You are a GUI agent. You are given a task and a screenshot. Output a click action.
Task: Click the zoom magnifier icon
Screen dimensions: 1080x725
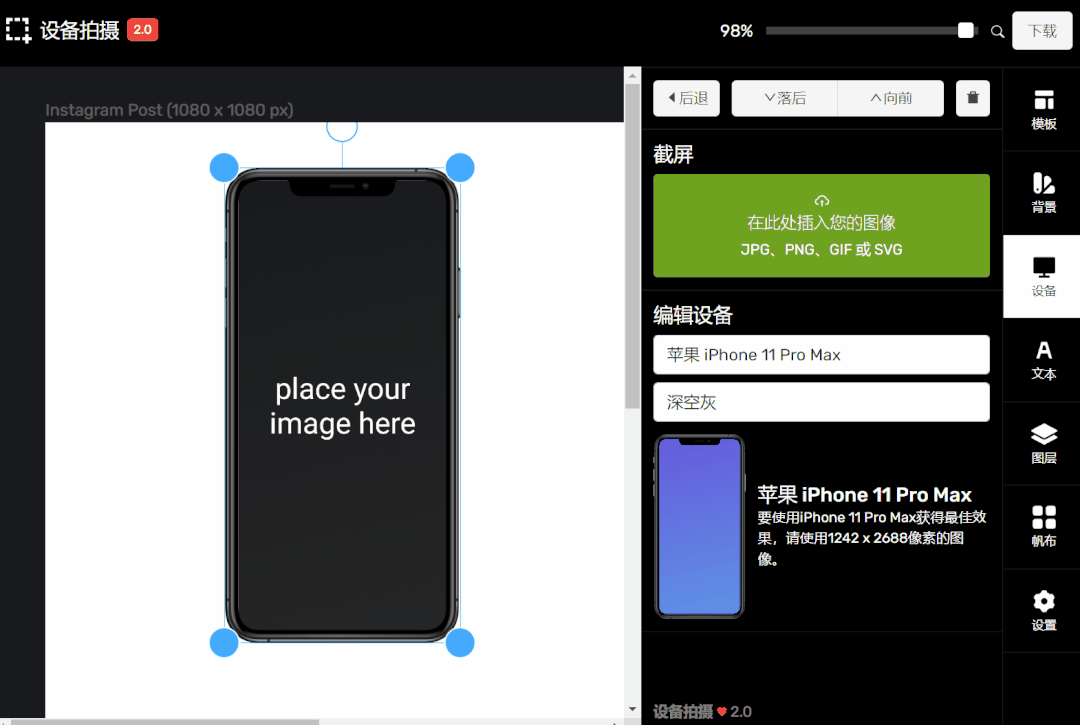997,31
